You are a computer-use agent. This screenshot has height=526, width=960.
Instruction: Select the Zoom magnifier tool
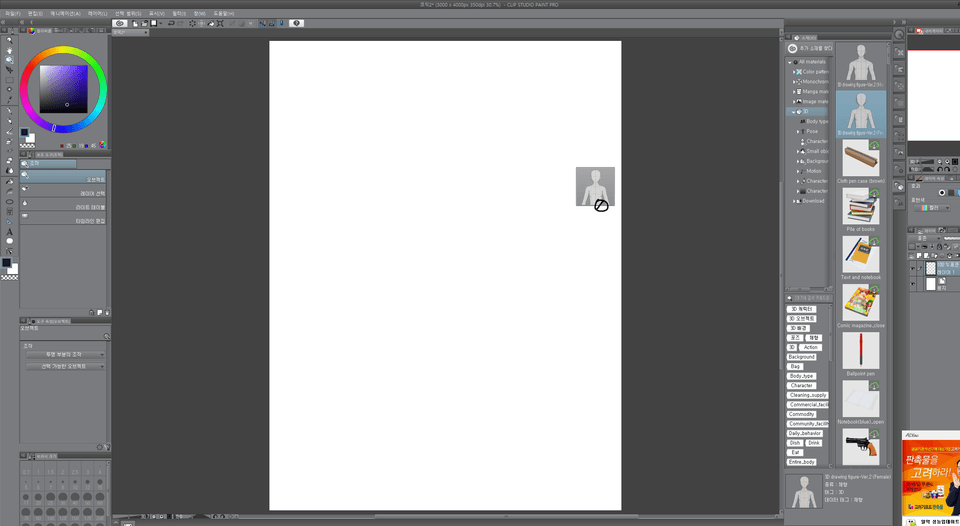point(9,40)
